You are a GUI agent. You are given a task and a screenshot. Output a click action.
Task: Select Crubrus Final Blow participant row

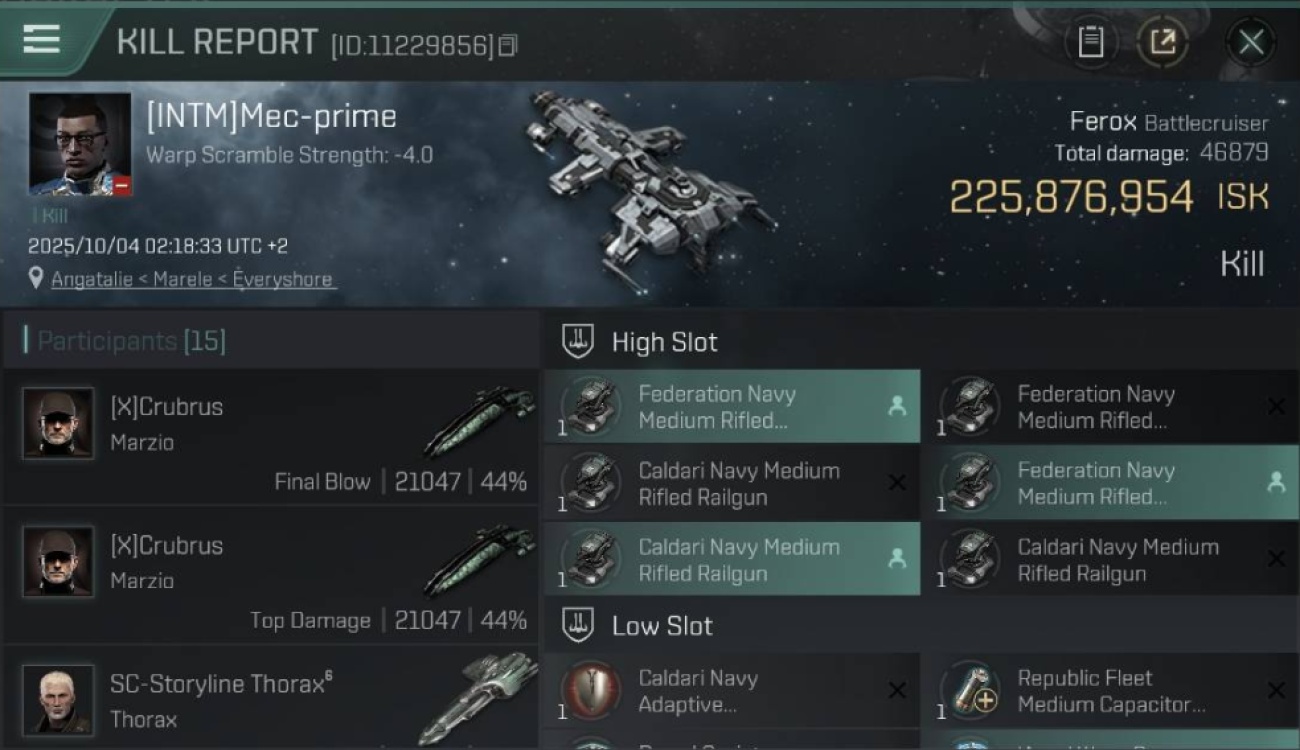click(270, 437)
